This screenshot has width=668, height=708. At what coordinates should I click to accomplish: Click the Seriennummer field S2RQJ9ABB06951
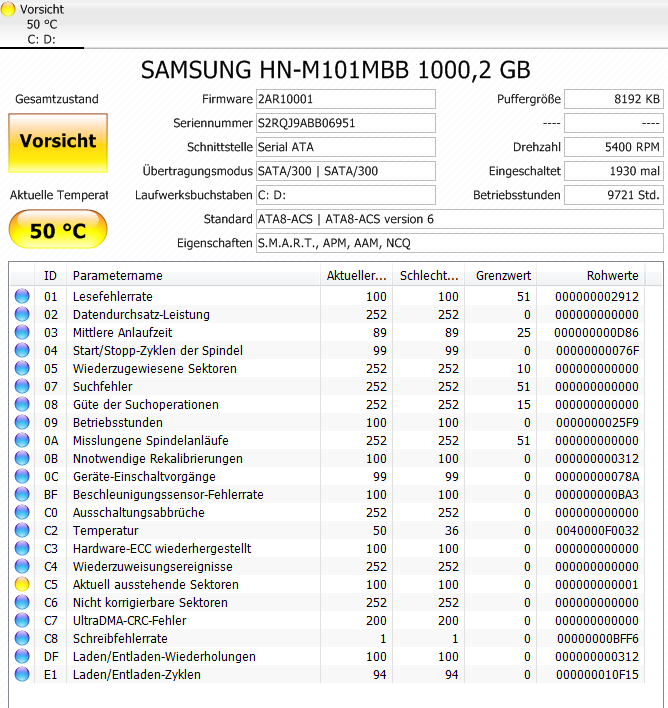(346, 123)
